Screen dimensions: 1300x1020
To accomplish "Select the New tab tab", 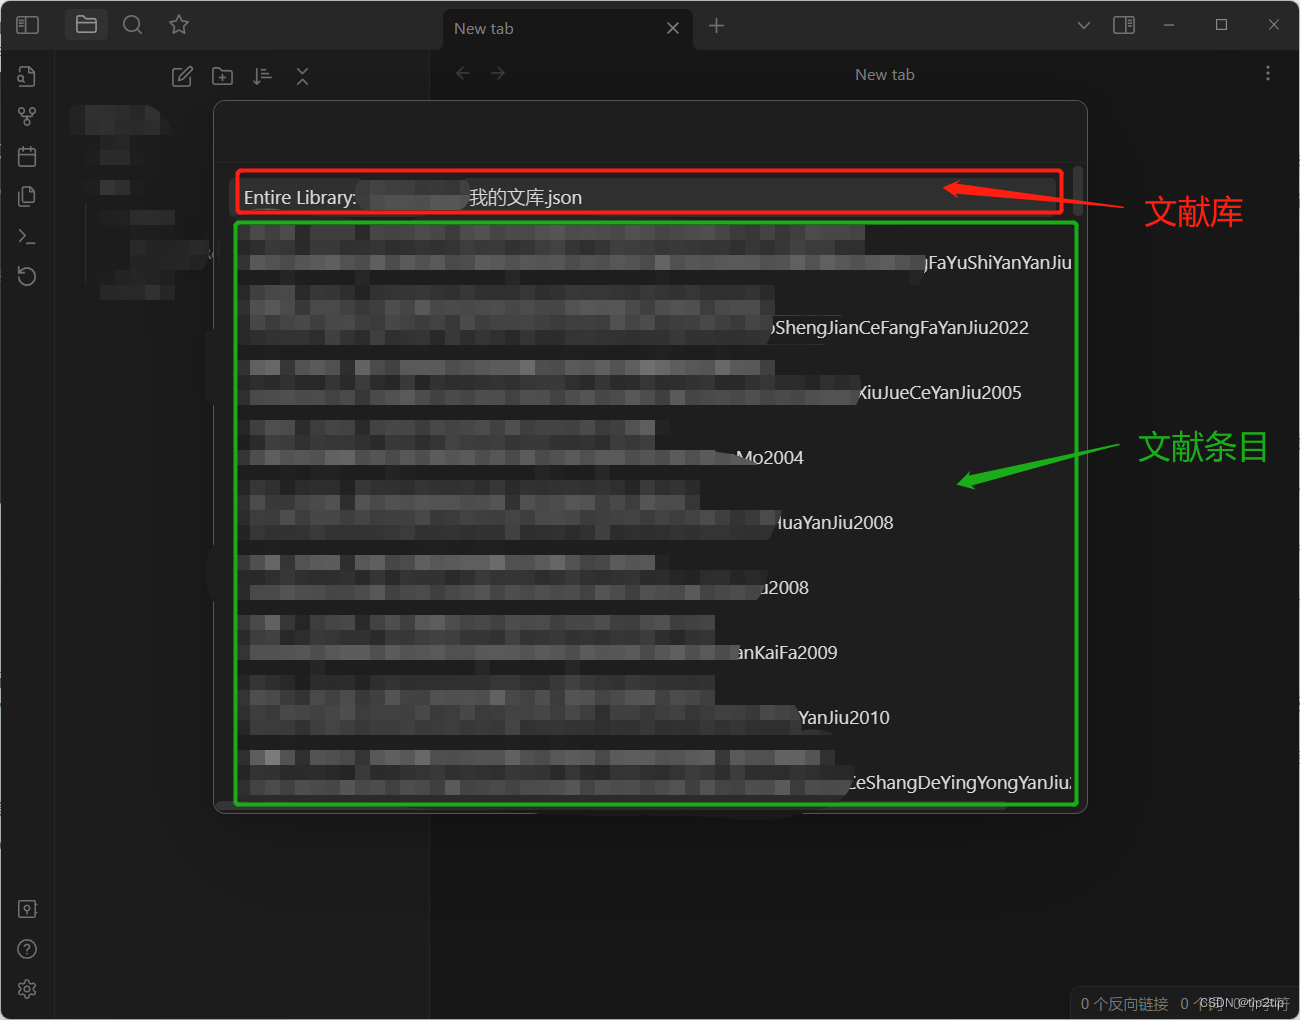I will pyautogui.click(x=567, y=28).
